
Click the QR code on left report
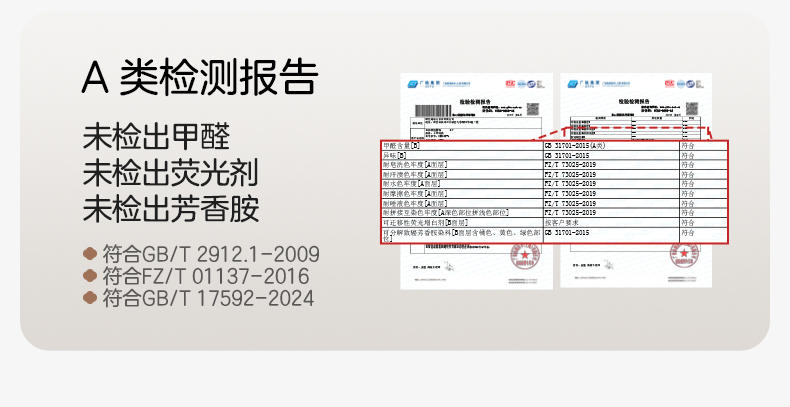(533, 109)
